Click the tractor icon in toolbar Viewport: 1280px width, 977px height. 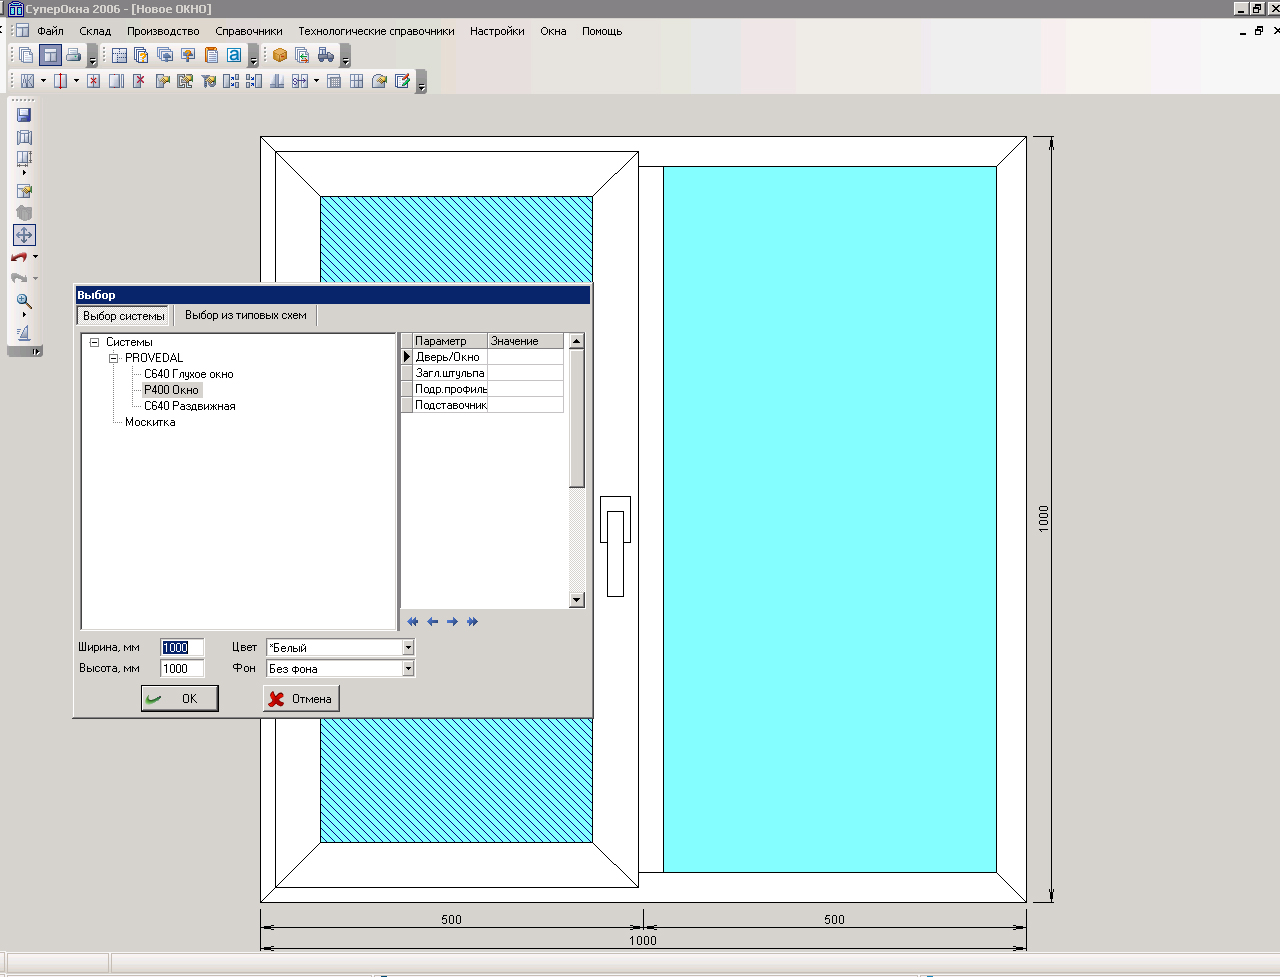click(326, 55)
